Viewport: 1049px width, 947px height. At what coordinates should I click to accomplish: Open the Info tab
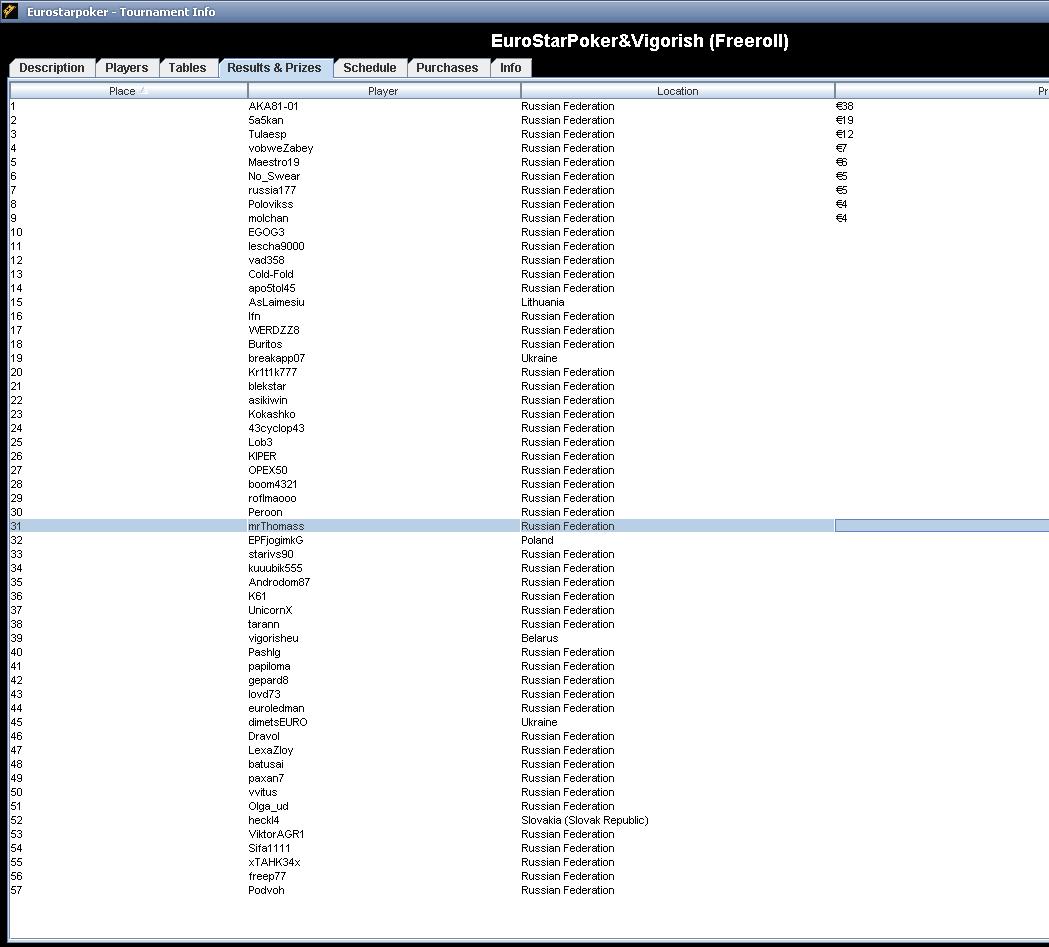click(510, 68)
